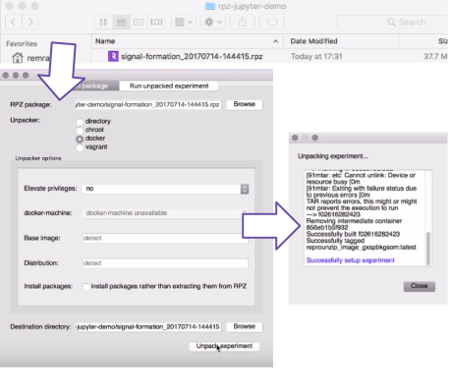The image size is (450, 372).
Task: Select vagrant unpacker radio button
Action: pos(80,147)
